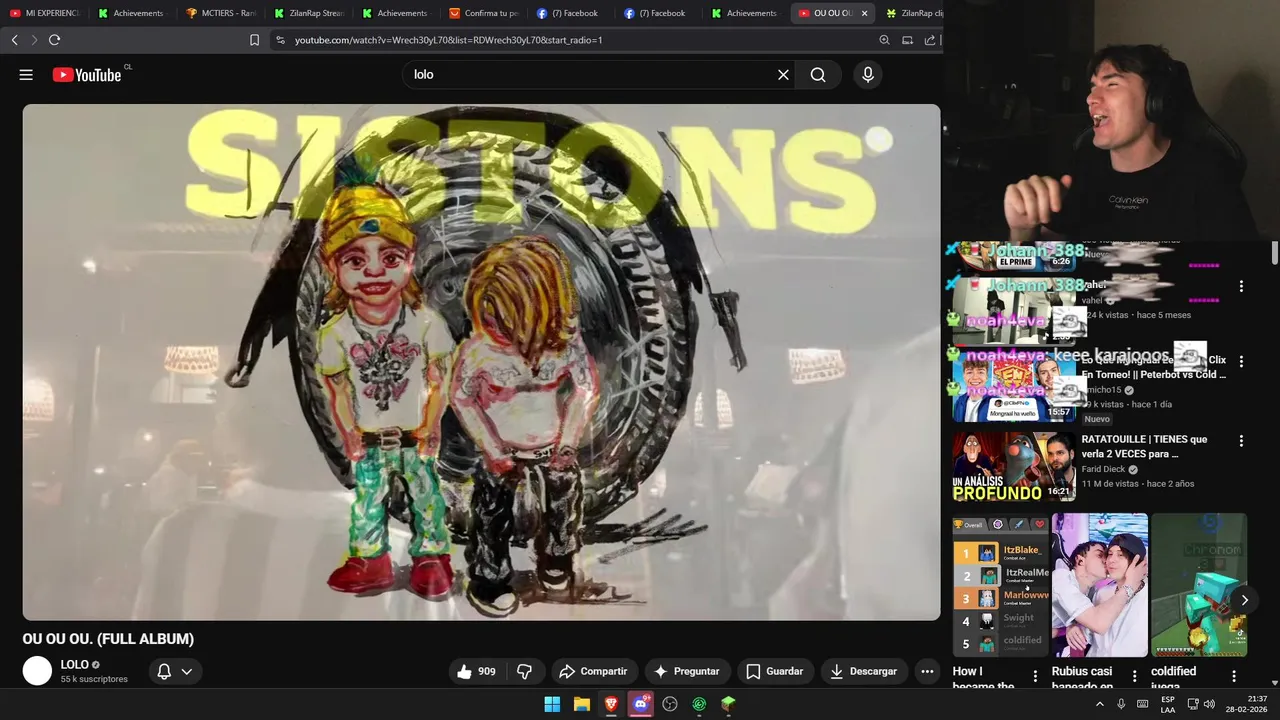This screenshot has height=720, width=1280.
Task: Click the Guardar button
Action: (x=774, y=671)
